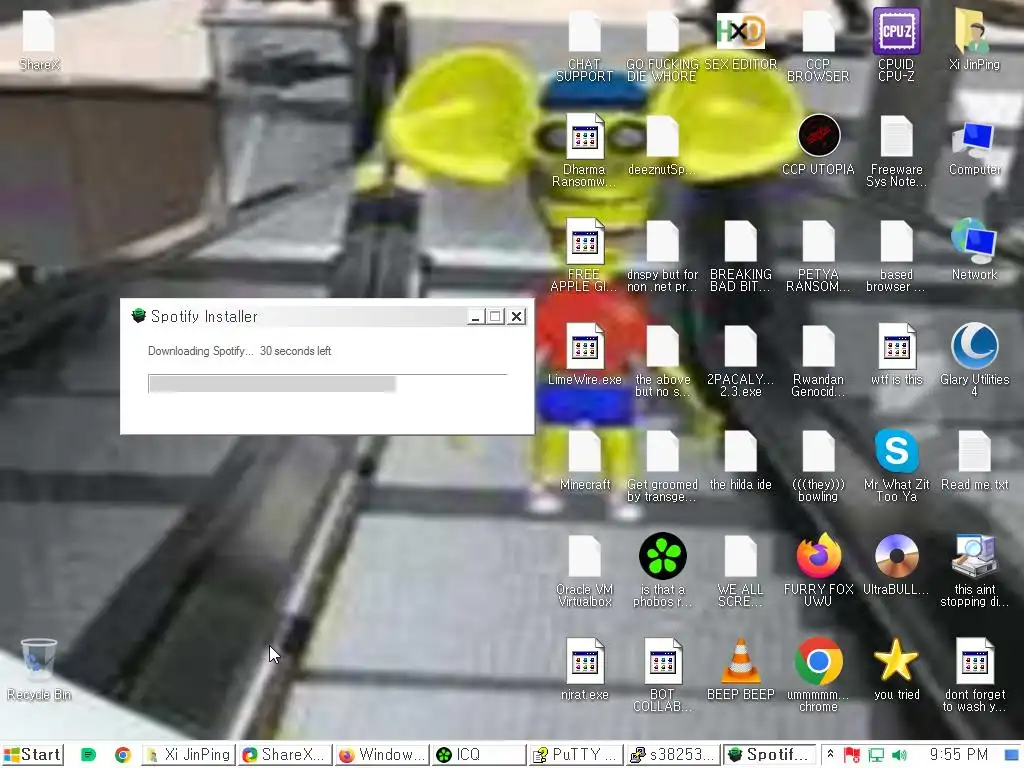Minimize the Spotify Installer window
The width and height of the screenshot is (1024, 768).
(476, 317)
